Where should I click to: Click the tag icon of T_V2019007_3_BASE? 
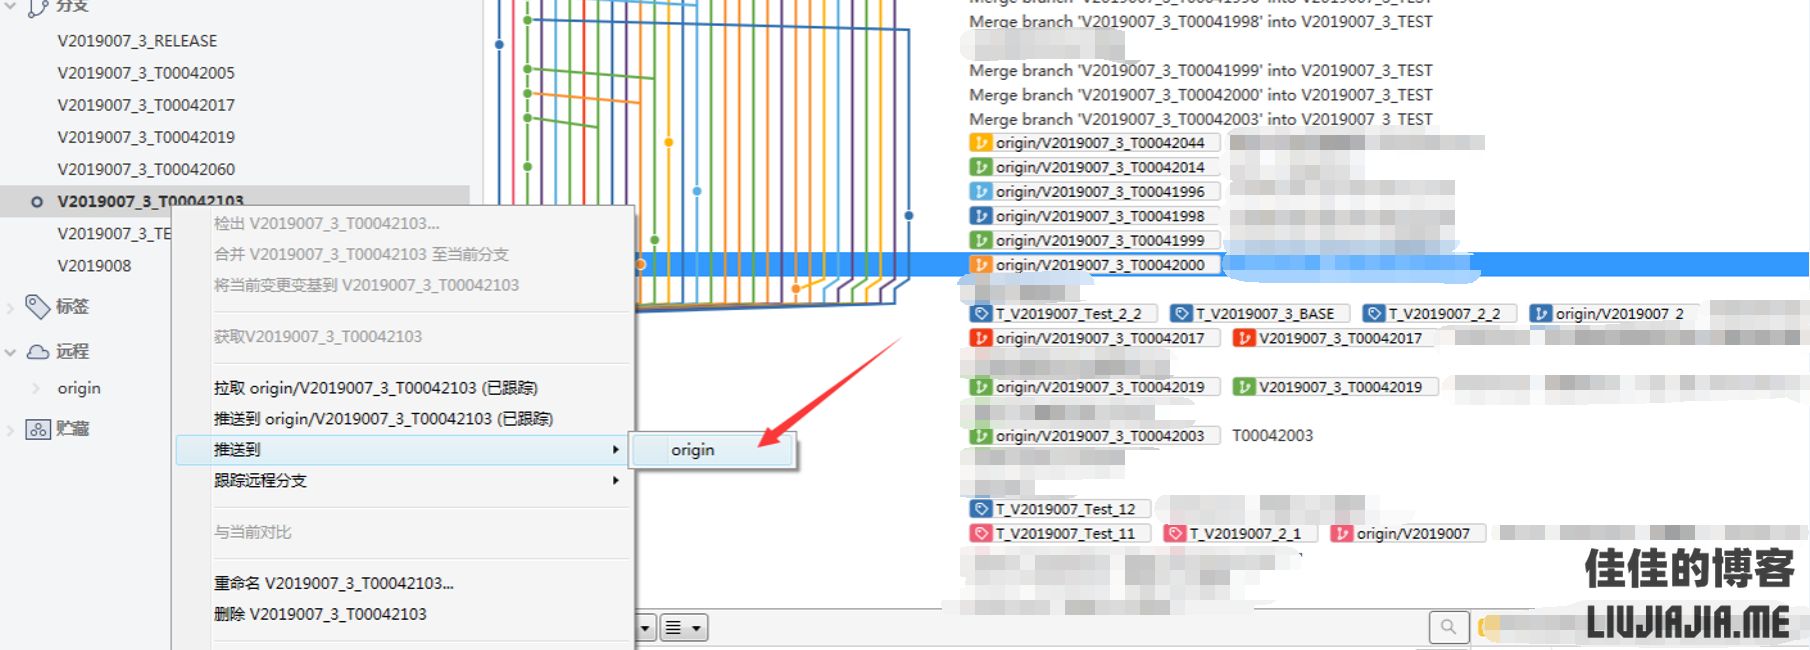tap(1181, 314)
